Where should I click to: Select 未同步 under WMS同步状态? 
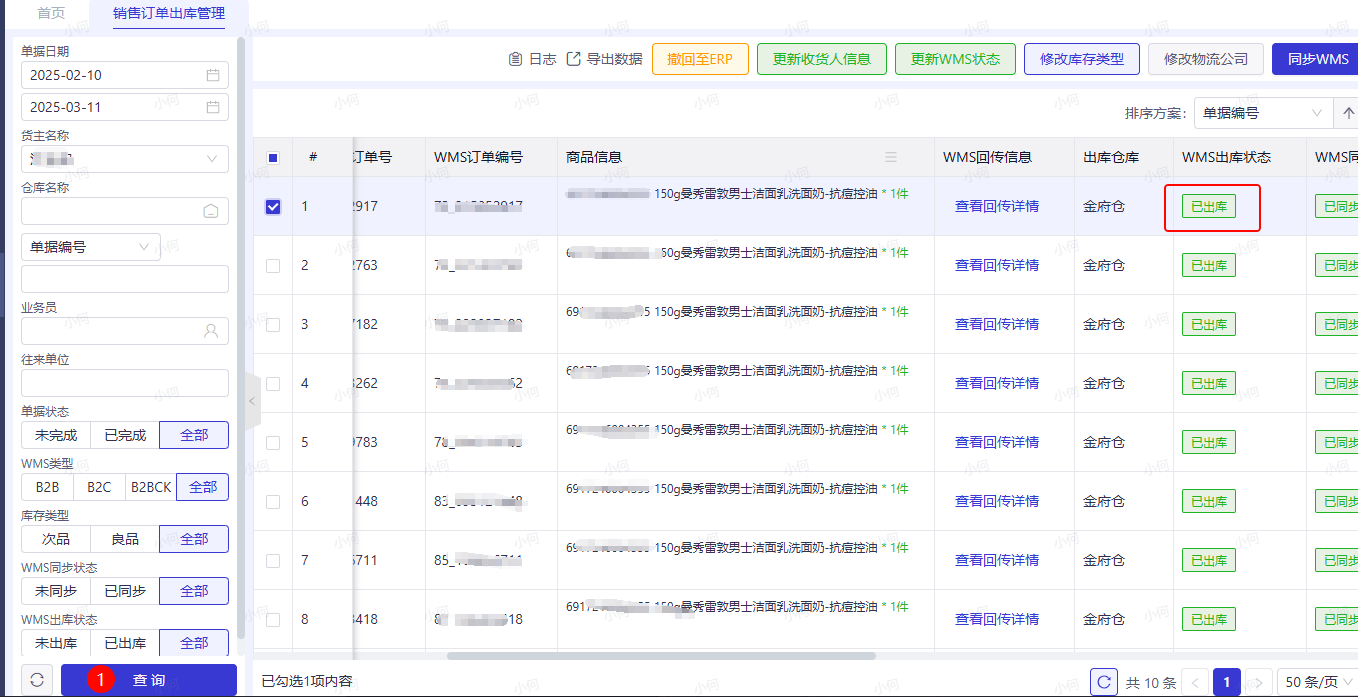[x=56, y=591]
